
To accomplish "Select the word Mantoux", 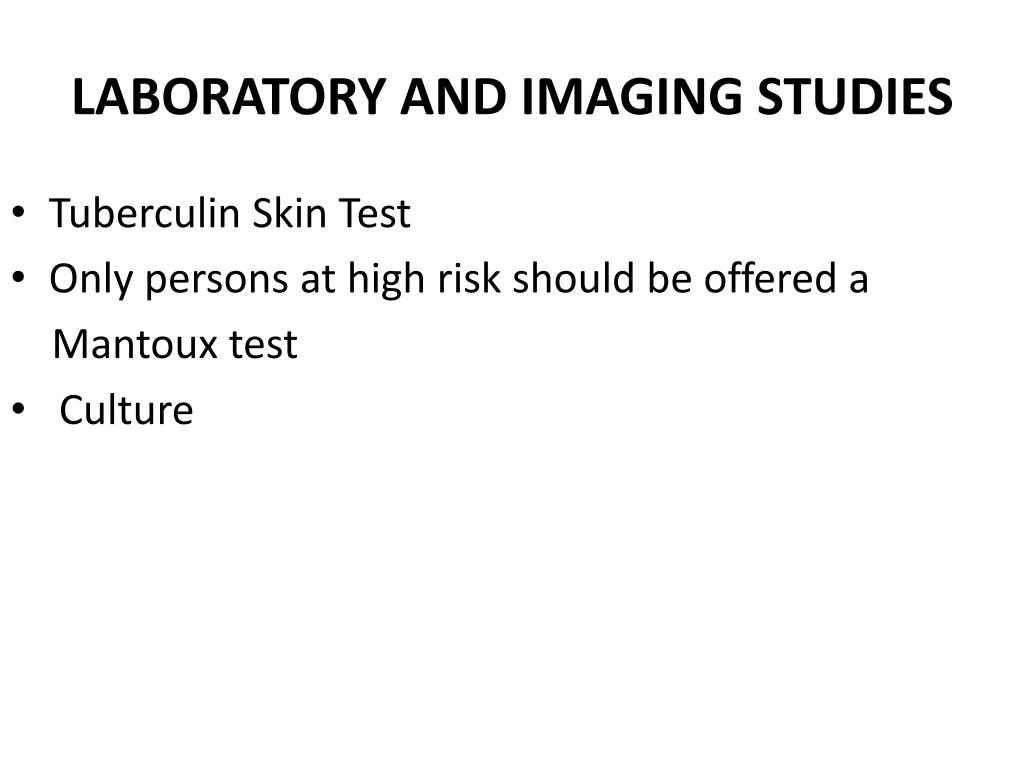I will (x=135, y=344).
